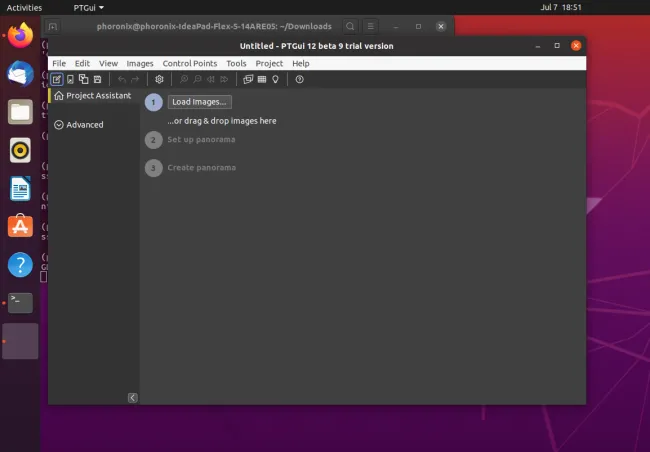Screen dimensions: 650x452
Task: Click the lightbulb Control Point Assistant icon
Action: (275, 79)
